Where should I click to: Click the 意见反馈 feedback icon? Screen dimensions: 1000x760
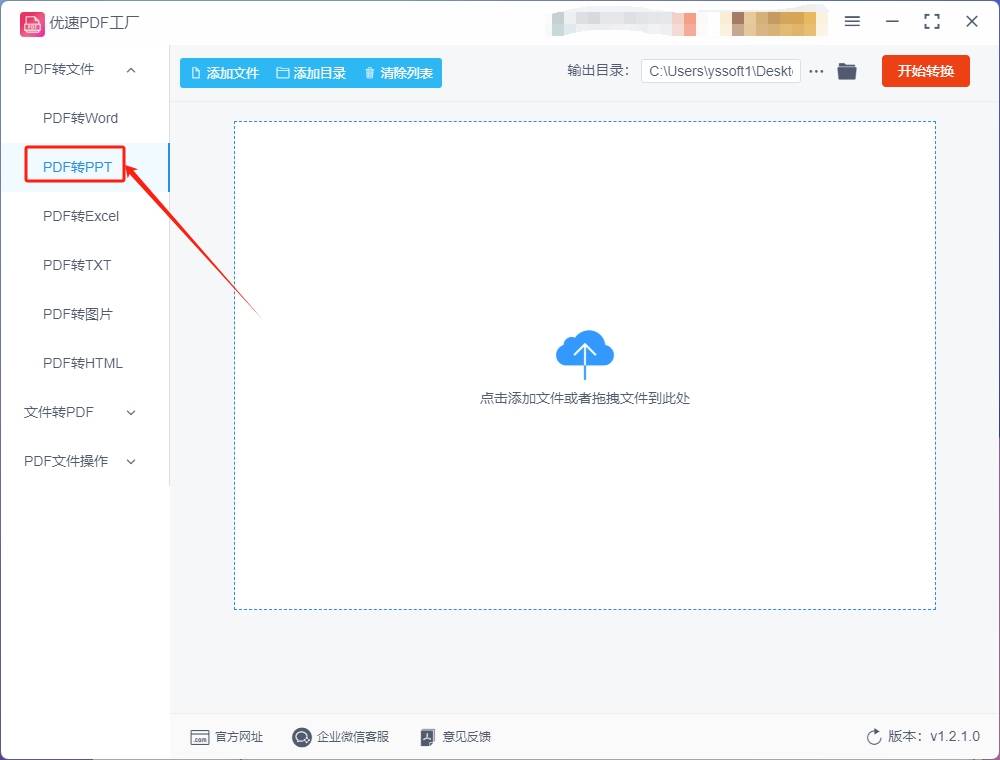click(x=427, y=737)
